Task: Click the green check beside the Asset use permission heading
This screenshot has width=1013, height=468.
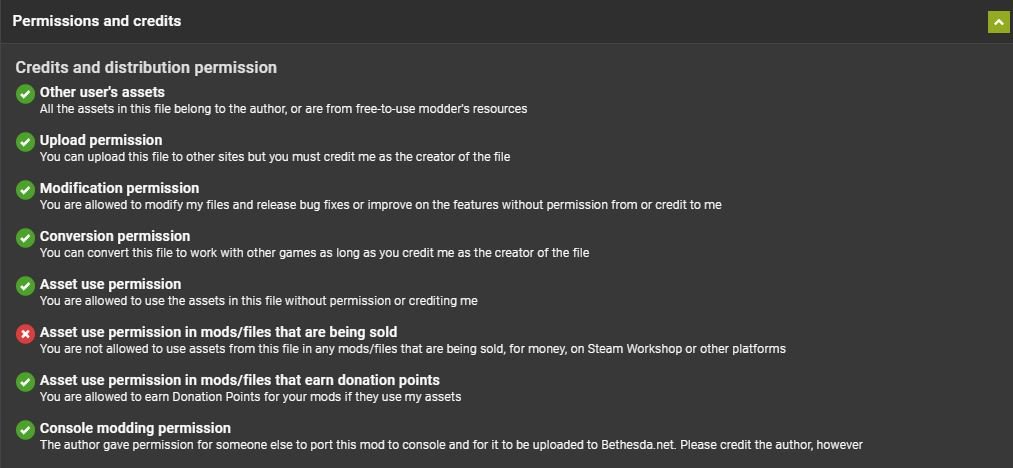Action: (x=25, y=286)
